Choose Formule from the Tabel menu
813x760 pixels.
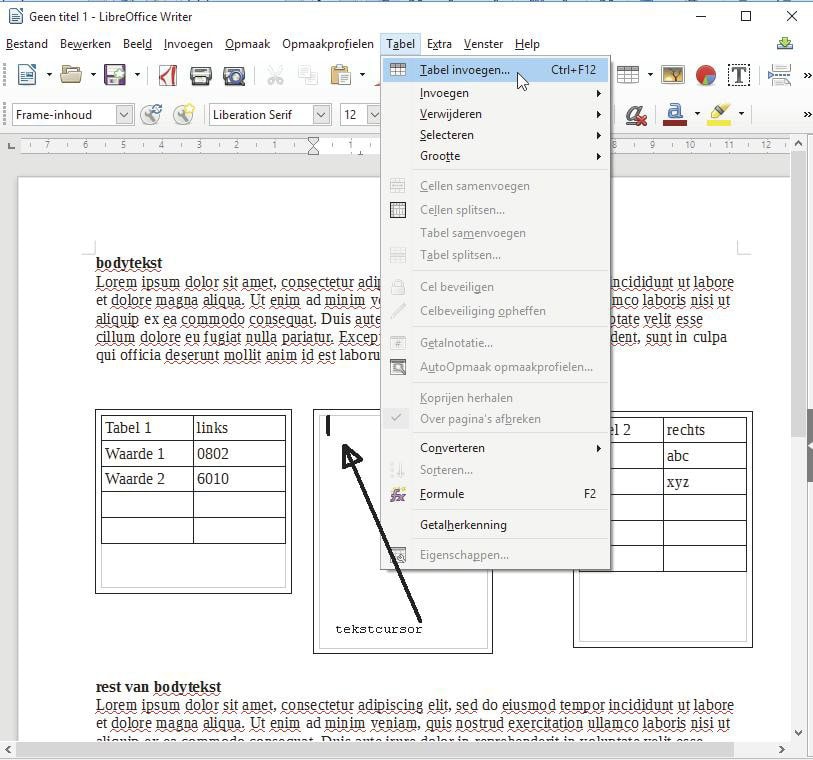point(442,494)
